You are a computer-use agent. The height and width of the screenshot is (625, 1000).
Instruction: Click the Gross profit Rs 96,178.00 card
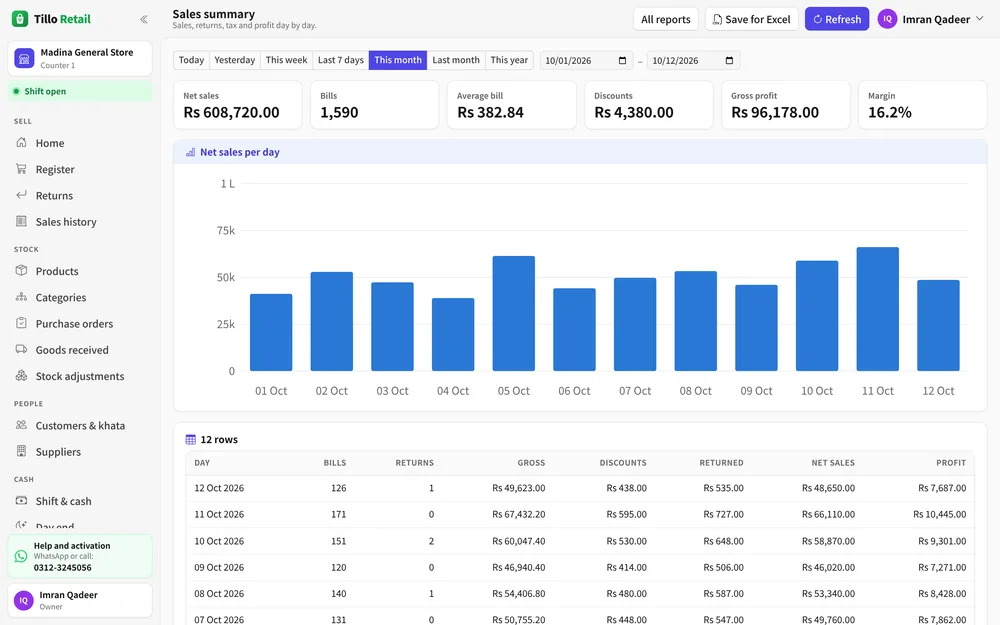(x=786, y=105)
